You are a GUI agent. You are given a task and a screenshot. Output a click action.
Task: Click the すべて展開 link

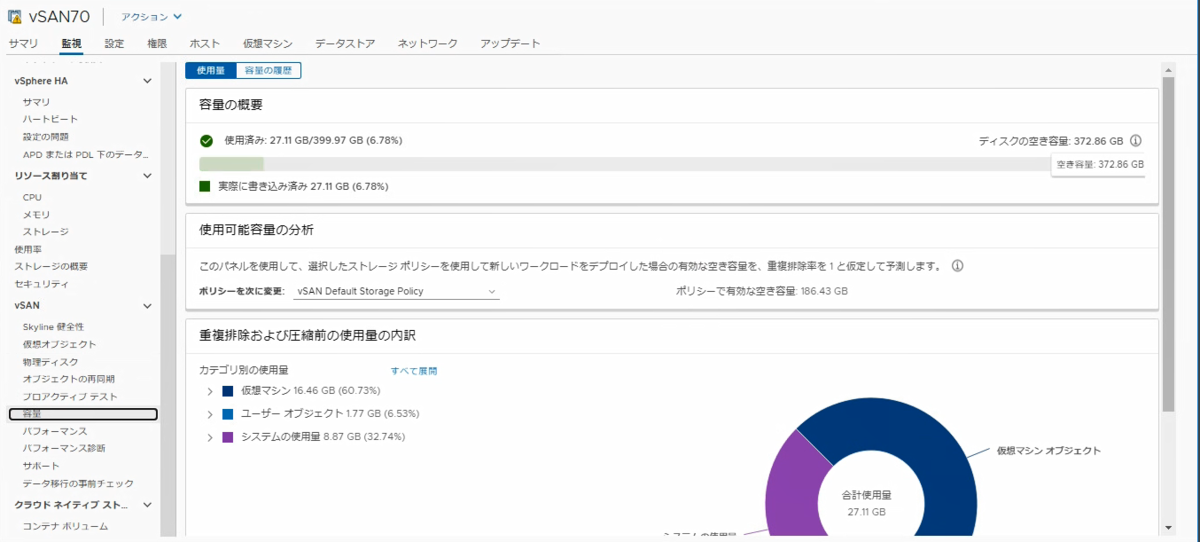414,371
